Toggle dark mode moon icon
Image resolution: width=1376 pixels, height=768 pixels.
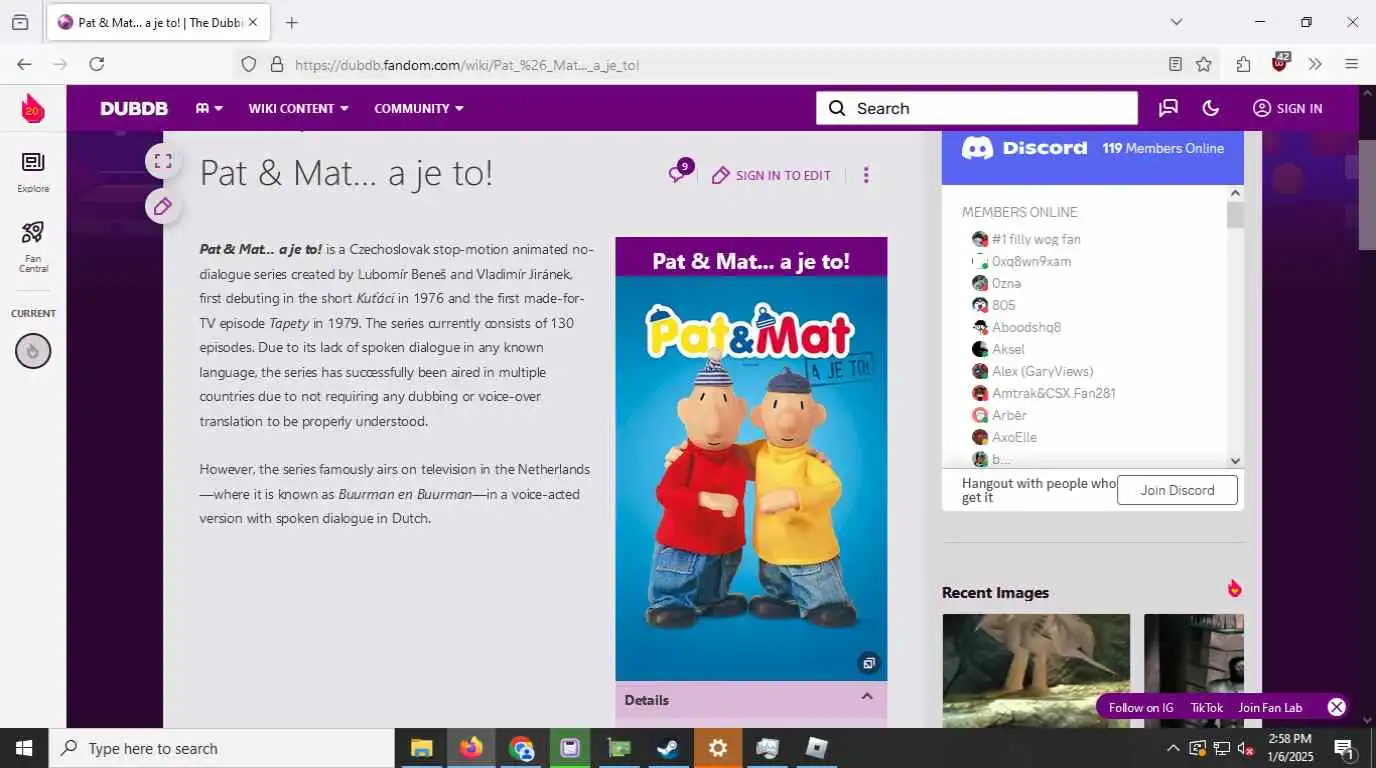tap(1211, 108)
